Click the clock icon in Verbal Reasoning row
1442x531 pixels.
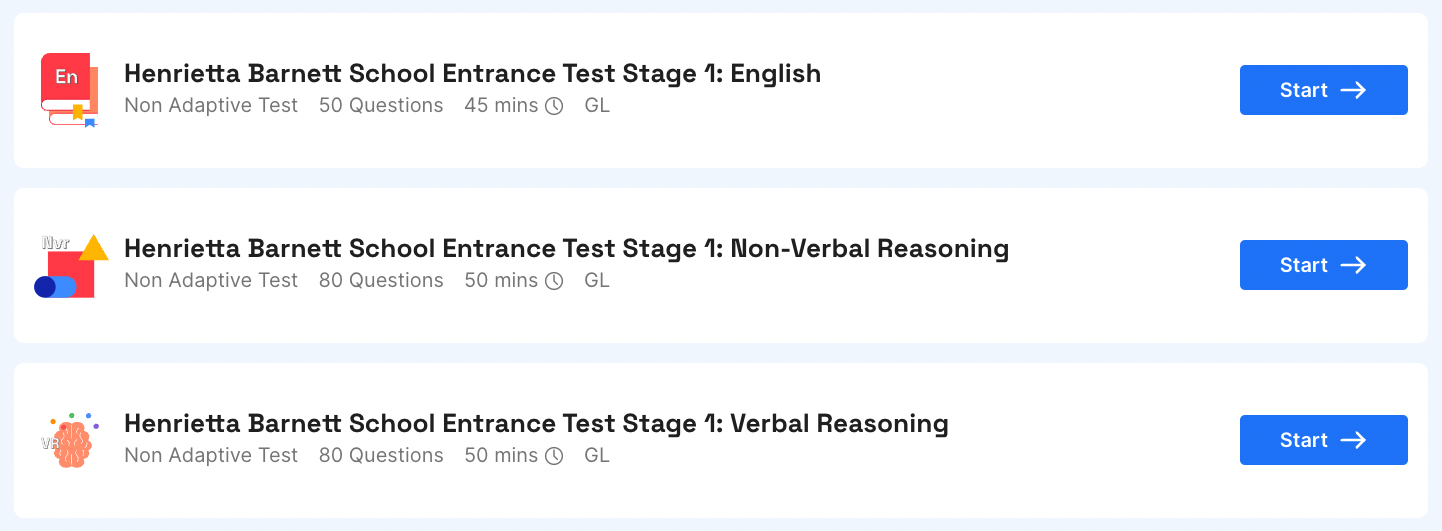click(554, 456)
